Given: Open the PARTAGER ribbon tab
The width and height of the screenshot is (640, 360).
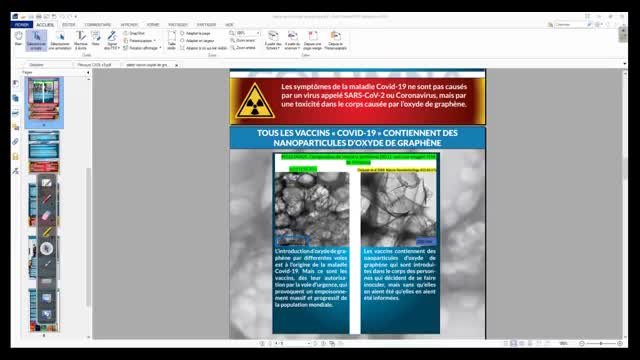Looking at the screenshot, I should pos(206,25).
